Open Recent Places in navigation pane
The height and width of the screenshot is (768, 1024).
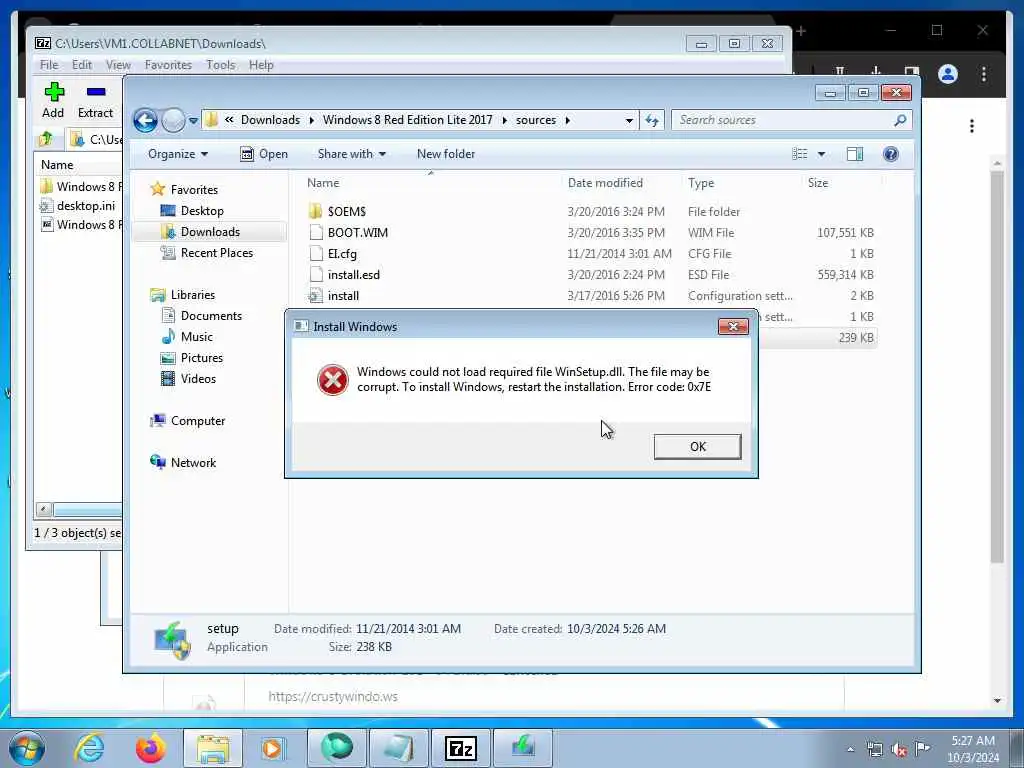pyautogui.click(x=216, y=253)
